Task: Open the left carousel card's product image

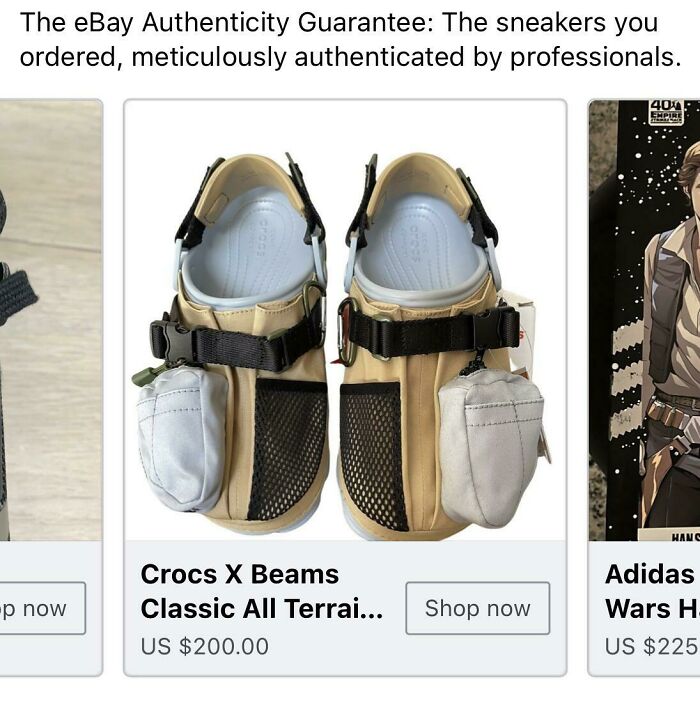Action: coord(51,320)
